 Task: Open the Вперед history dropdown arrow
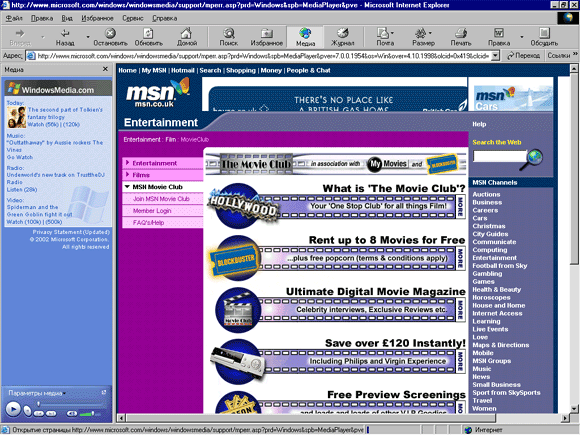[x=43, y=37]
